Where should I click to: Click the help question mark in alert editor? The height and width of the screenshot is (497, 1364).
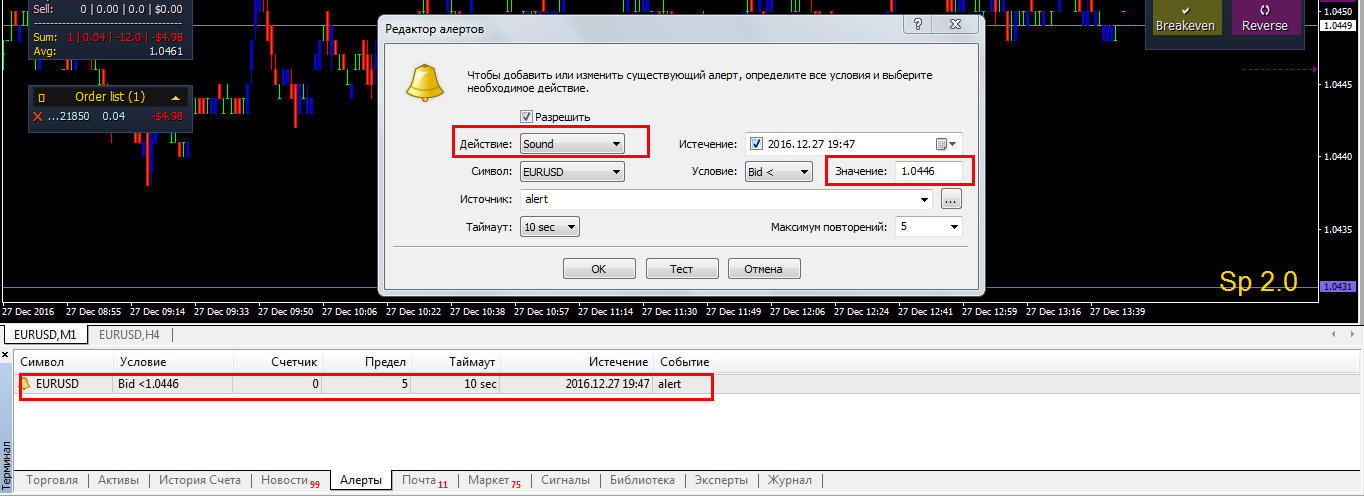point(920,25)
